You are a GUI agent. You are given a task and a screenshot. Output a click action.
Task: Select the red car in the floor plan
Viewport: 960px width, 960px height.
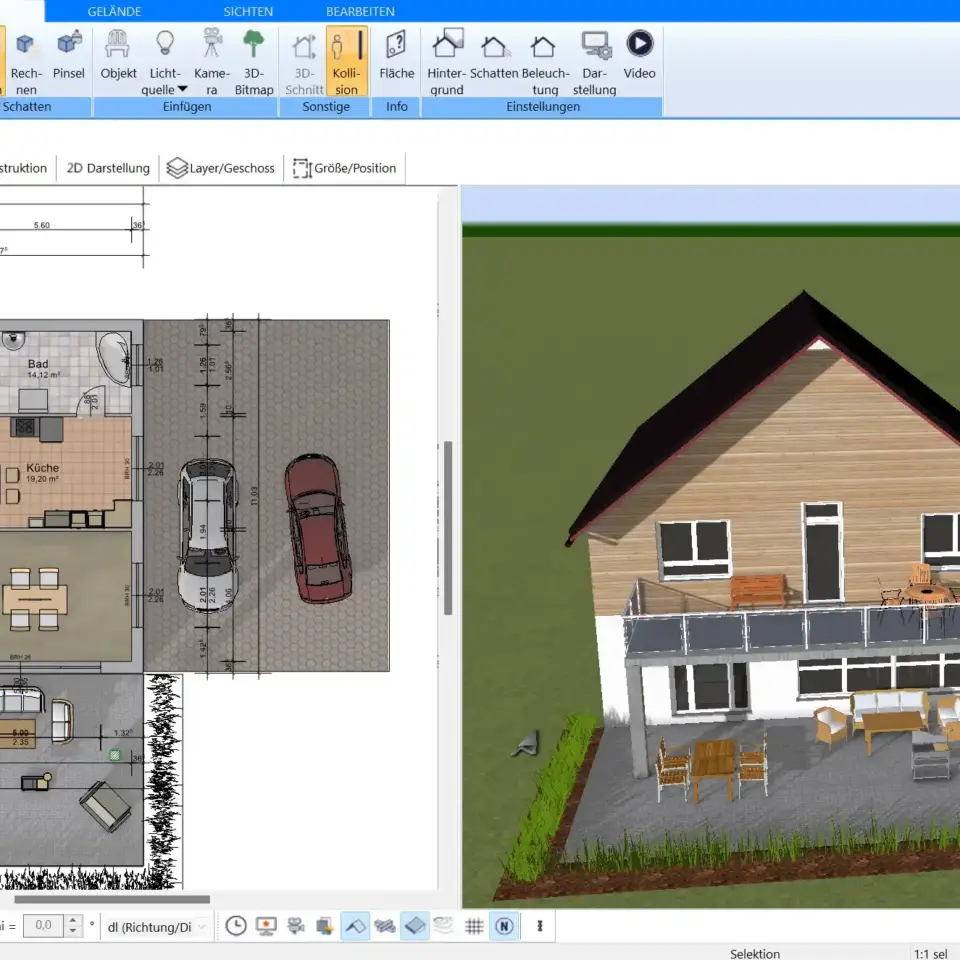click(x=318, y=528)
